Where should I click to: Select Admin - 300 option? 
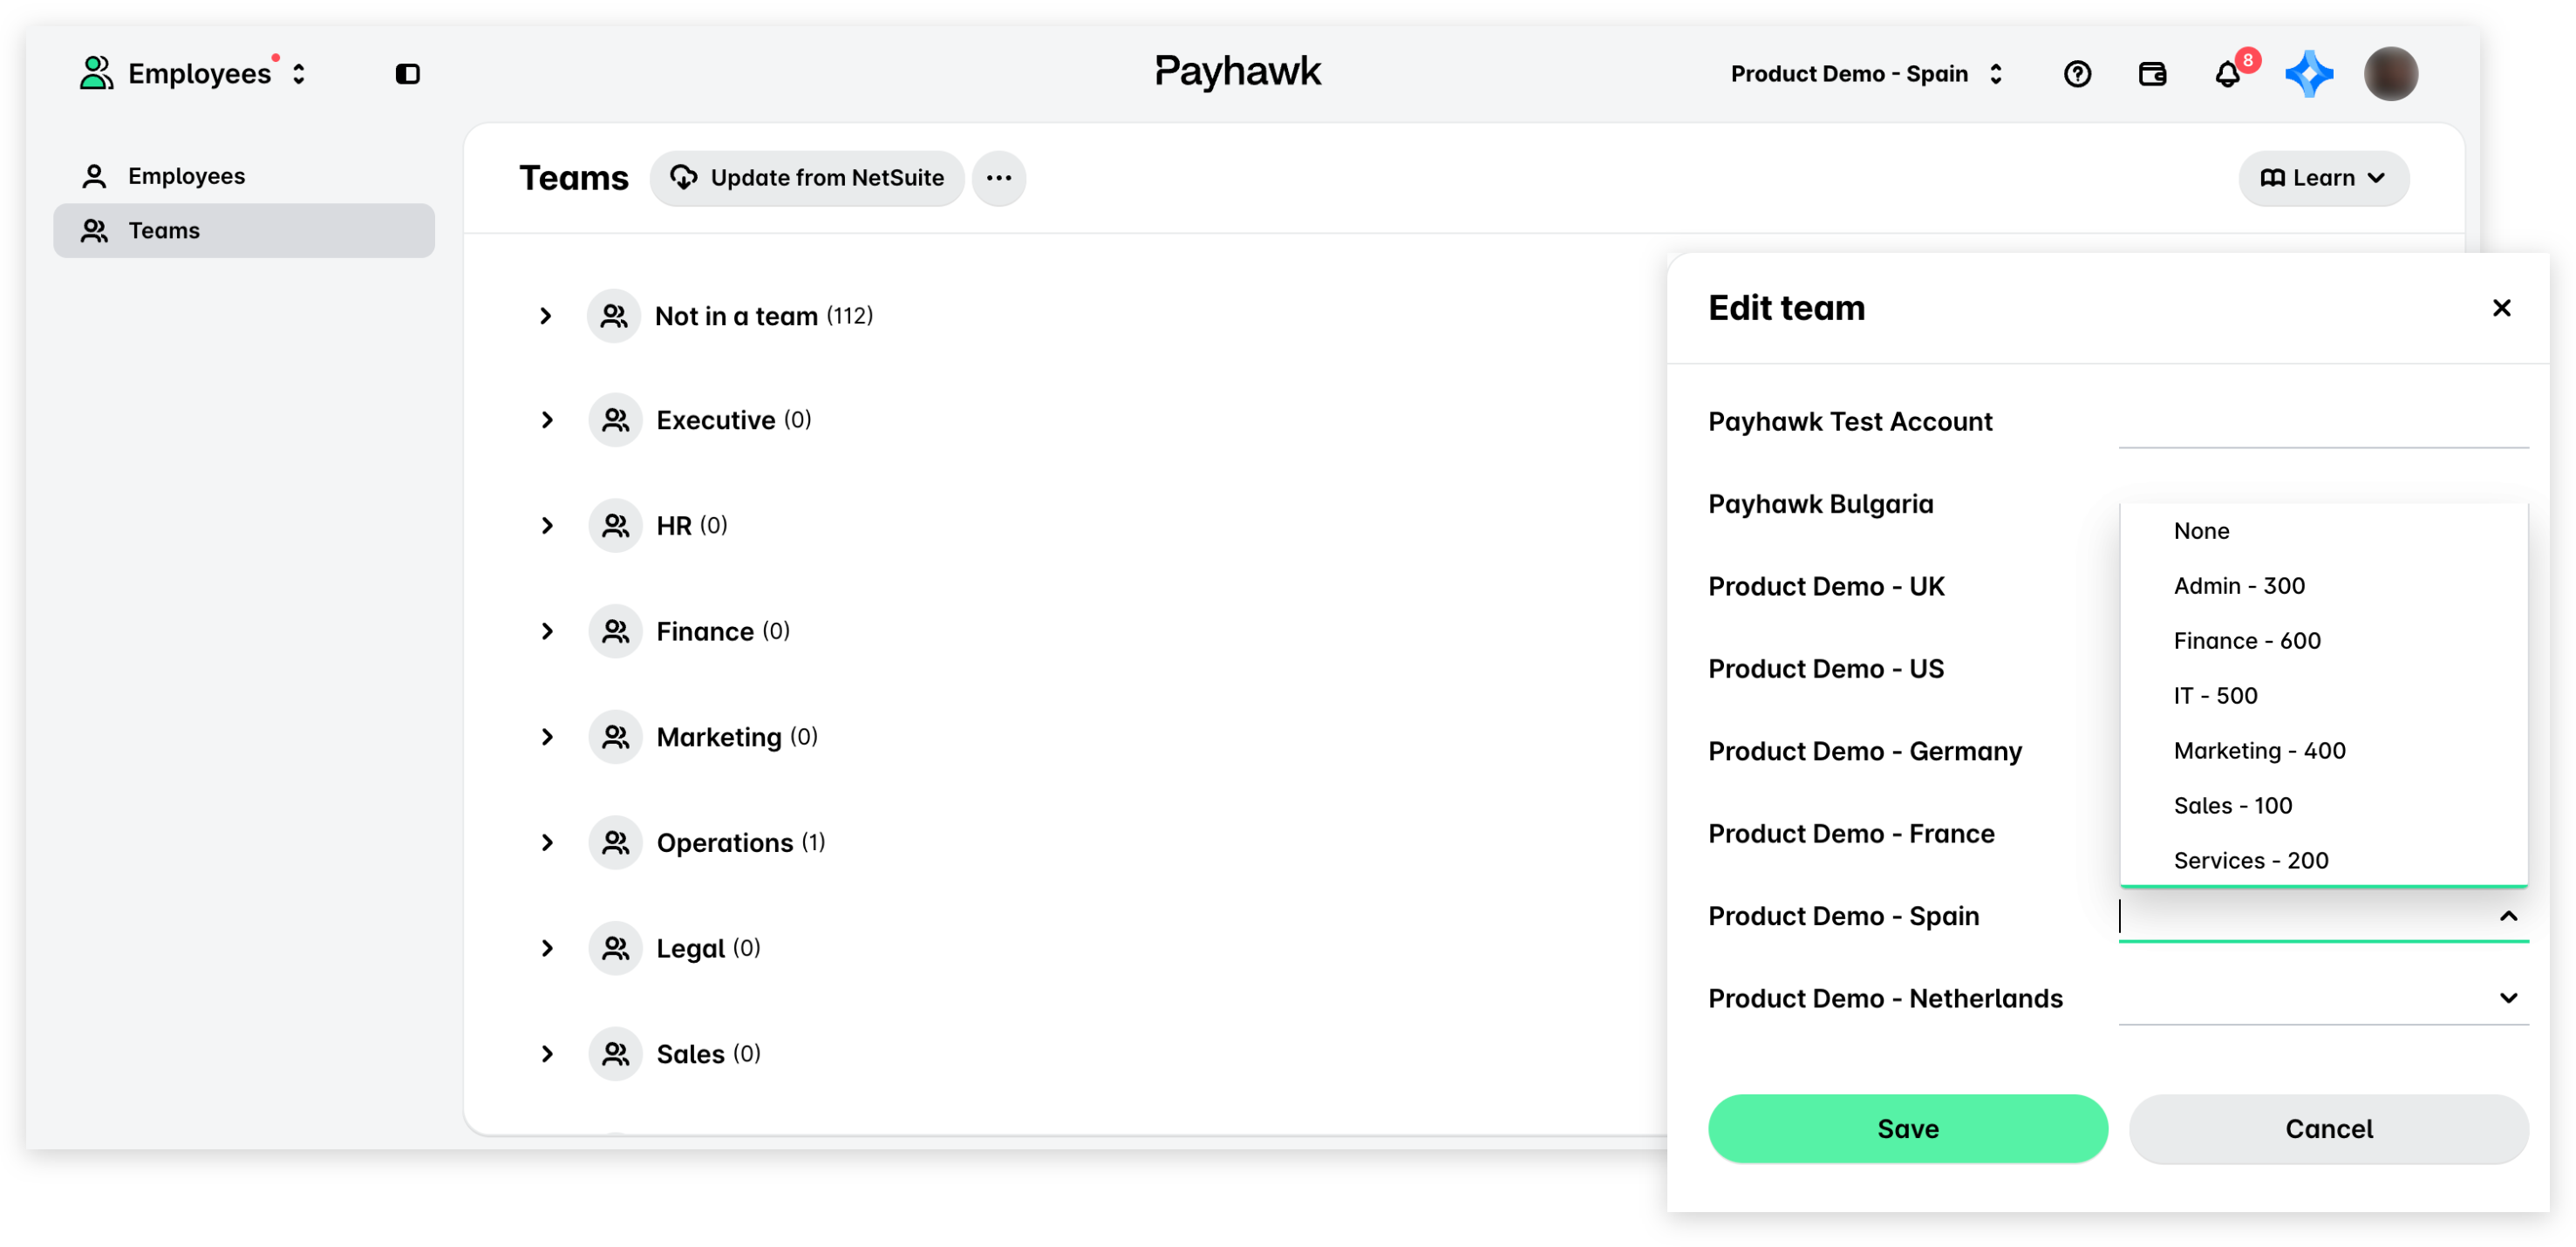pos(2322,586)
